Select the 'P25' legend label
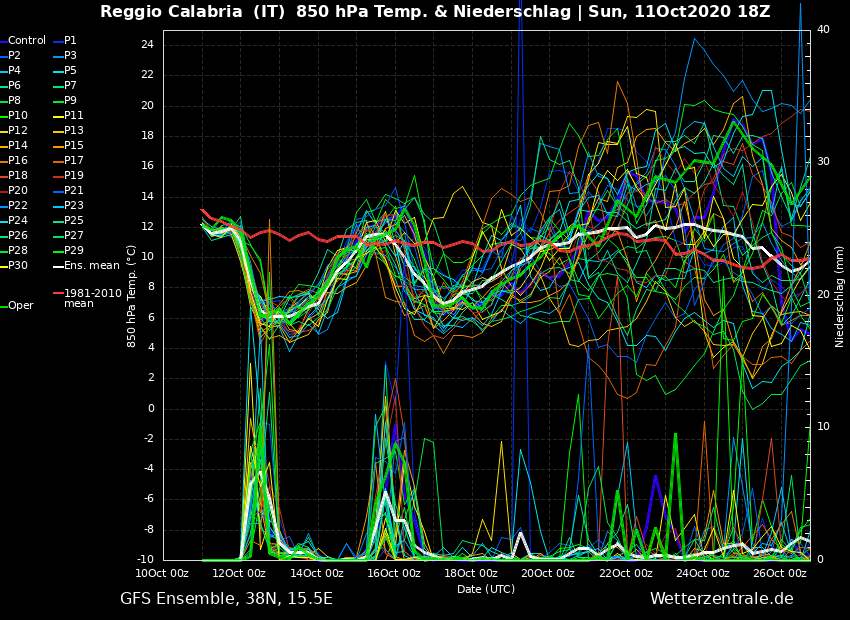Image resolution: width=850 pixels, height=620 pixels. [74, 221]
